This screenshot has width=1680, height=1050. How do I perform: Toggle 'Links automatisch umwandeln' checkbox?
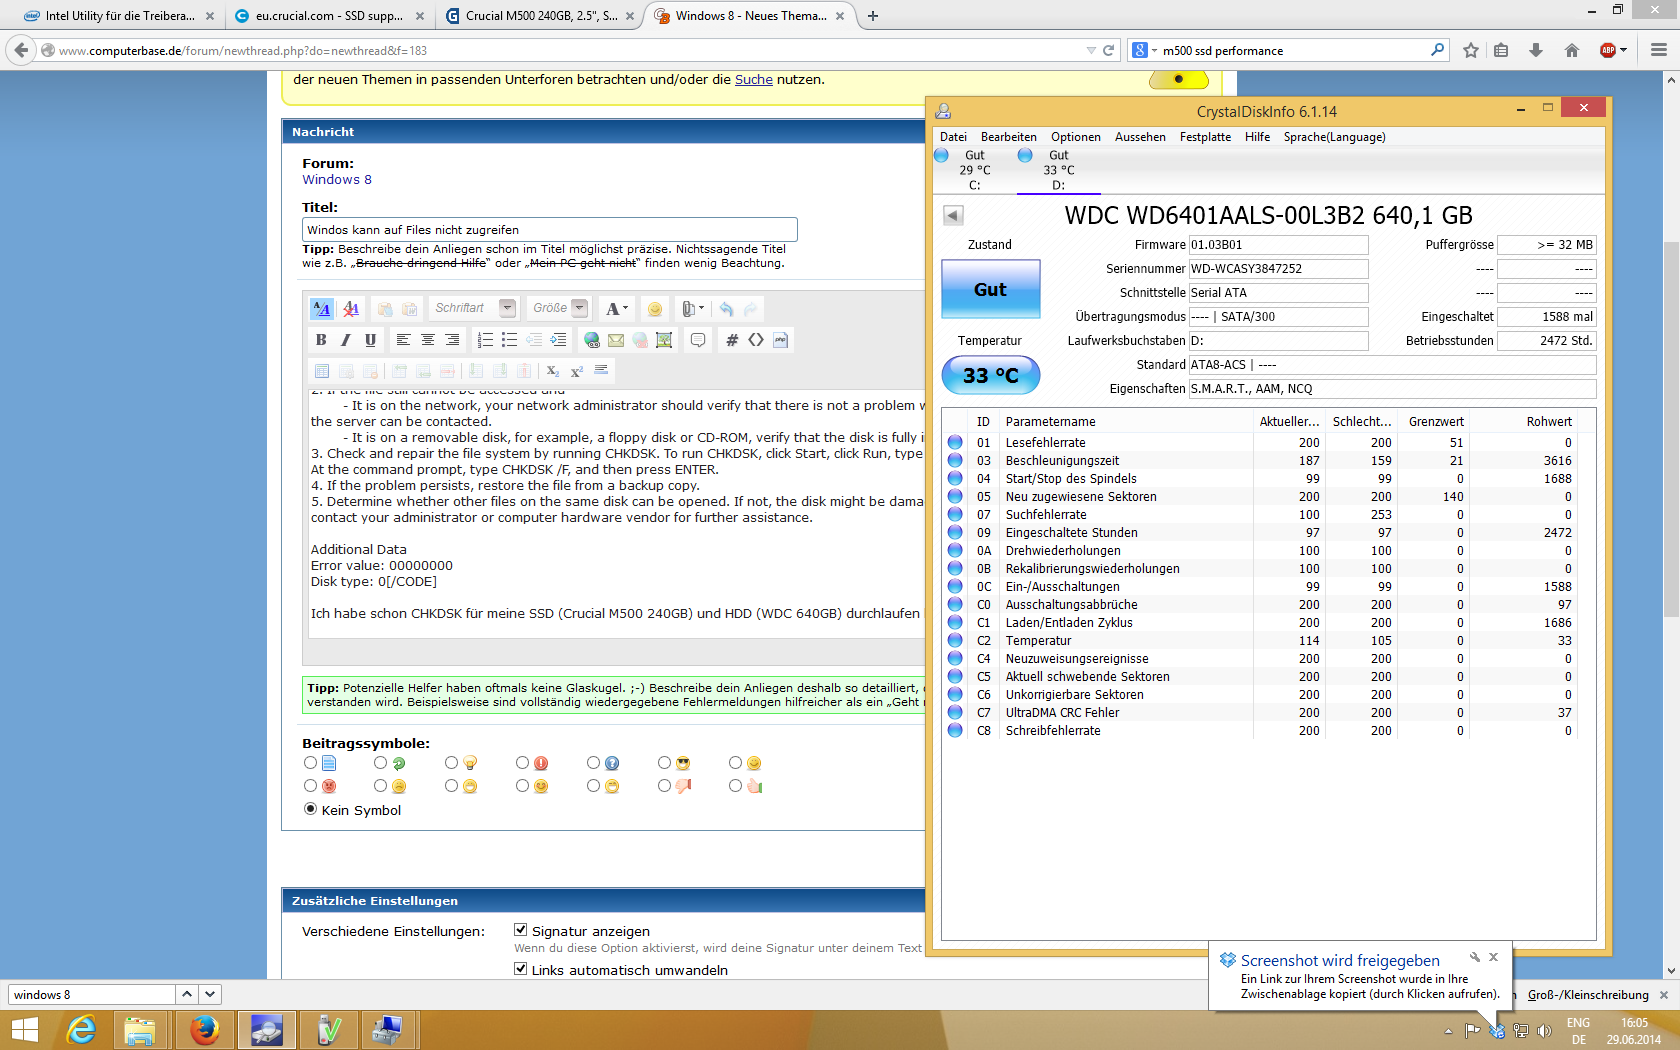521,969
